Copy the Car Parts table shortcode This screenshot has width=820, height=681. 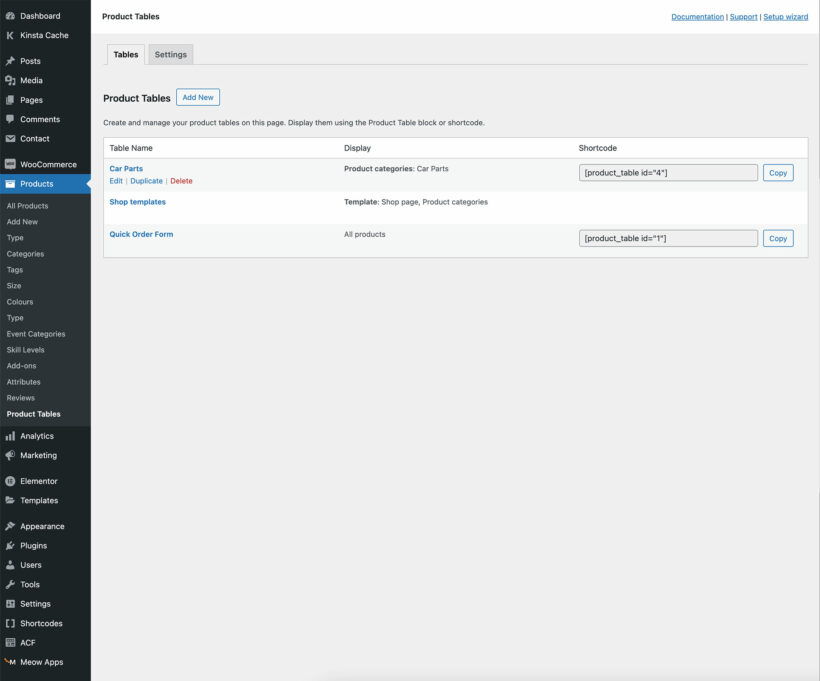pyautogui.click(x=778, y=173)
